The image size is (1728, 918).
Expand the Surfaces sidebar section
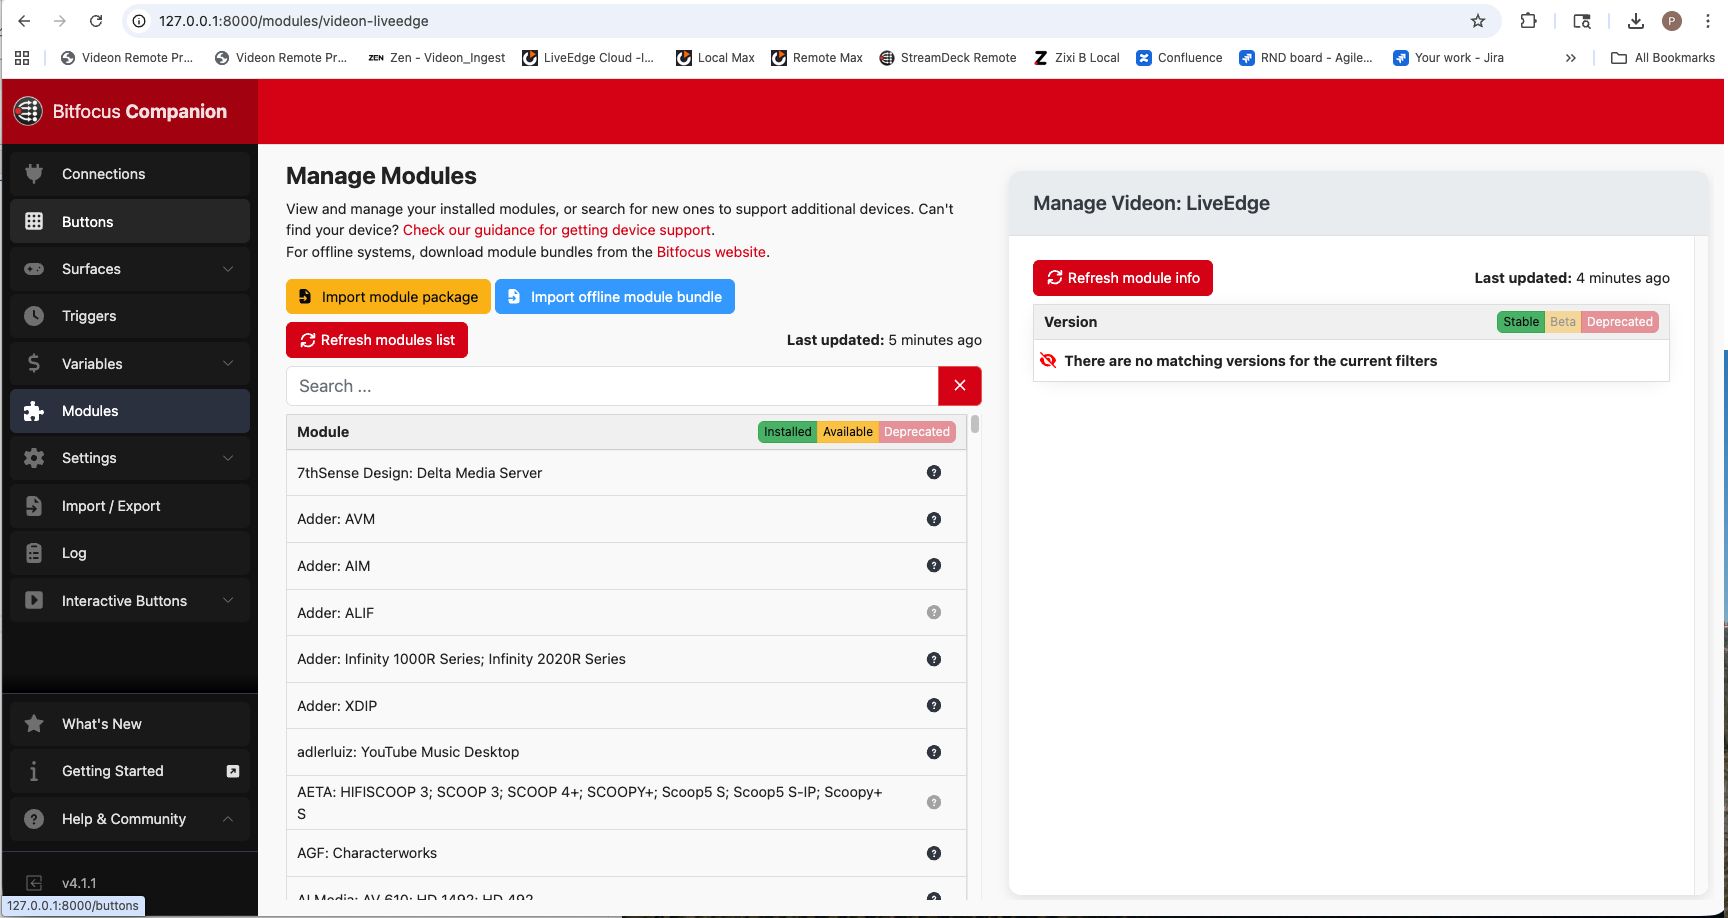(130, 269)
